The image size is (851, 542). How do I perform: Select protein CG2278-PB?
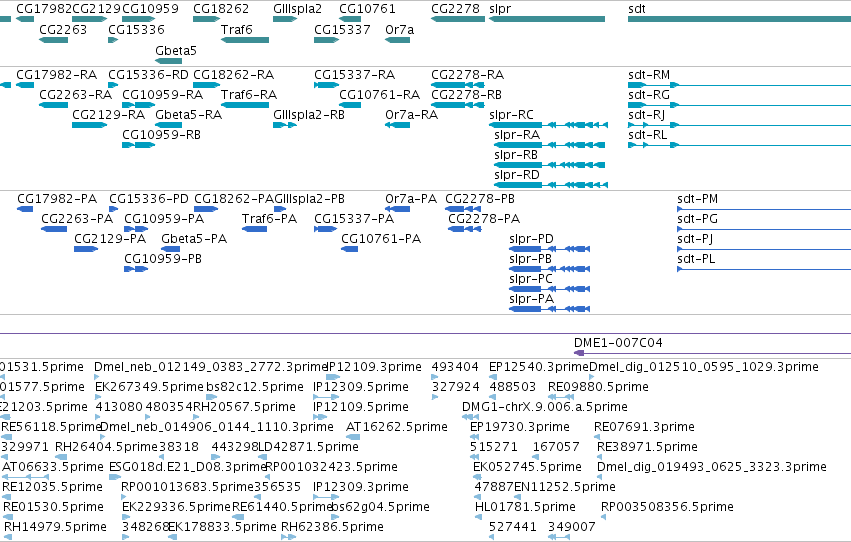463,209
